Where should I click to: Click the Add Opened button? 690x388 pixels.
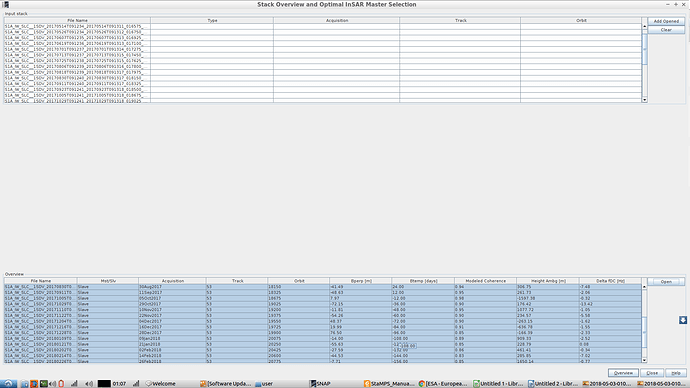click(x=666, y=21)
